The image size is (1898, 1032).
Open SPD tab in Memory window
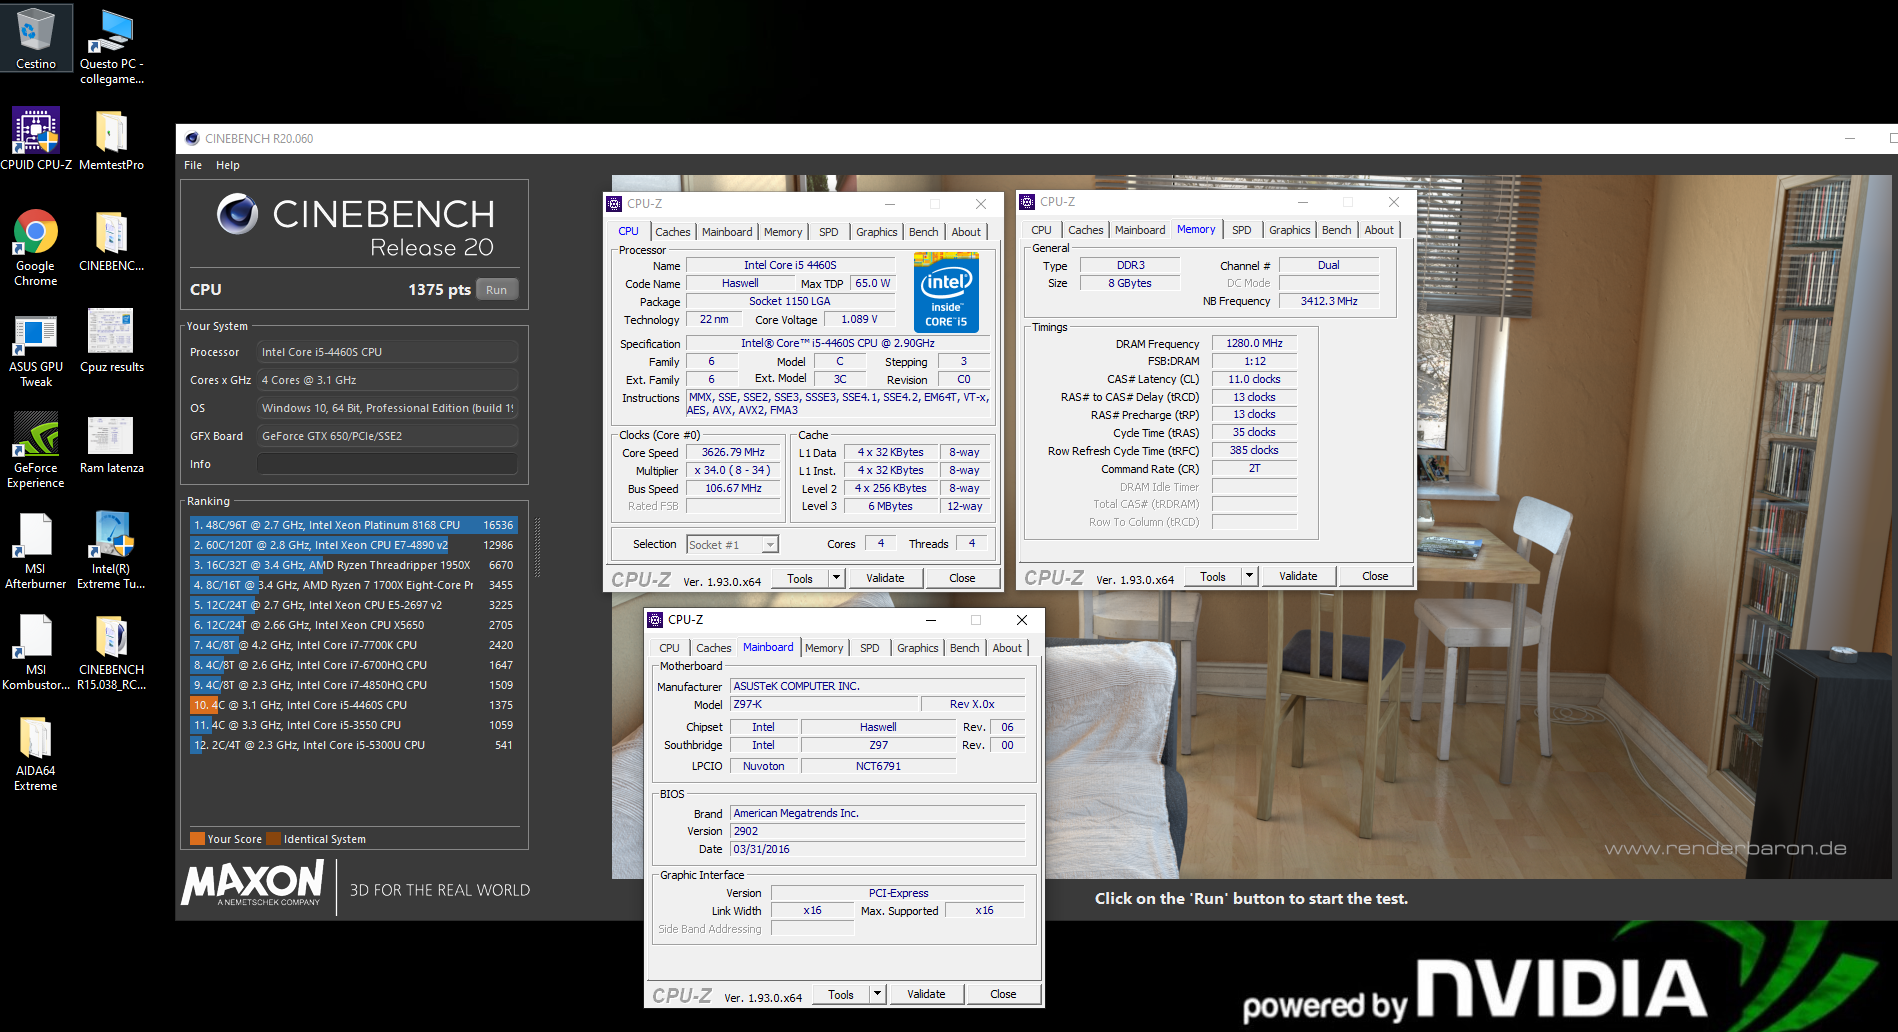(1242, 230)
